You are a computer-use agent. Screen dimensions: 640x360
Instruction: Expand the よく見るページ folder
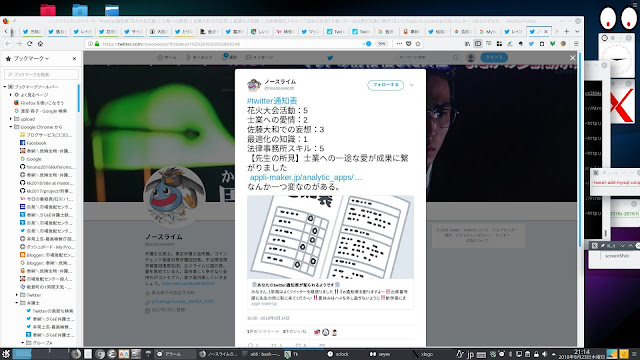(11, 95)
